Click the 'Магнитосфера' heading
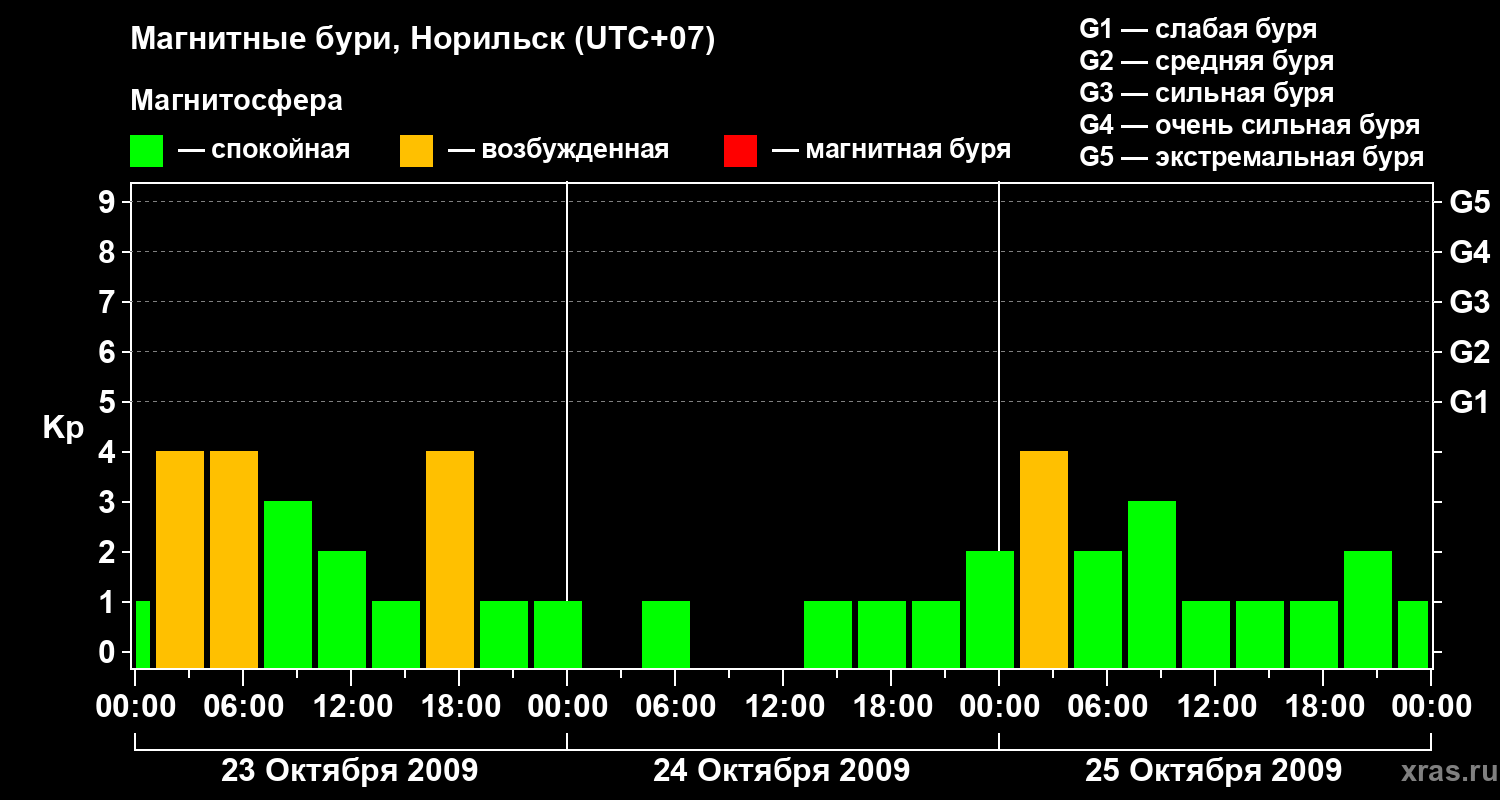 [237, 101]
